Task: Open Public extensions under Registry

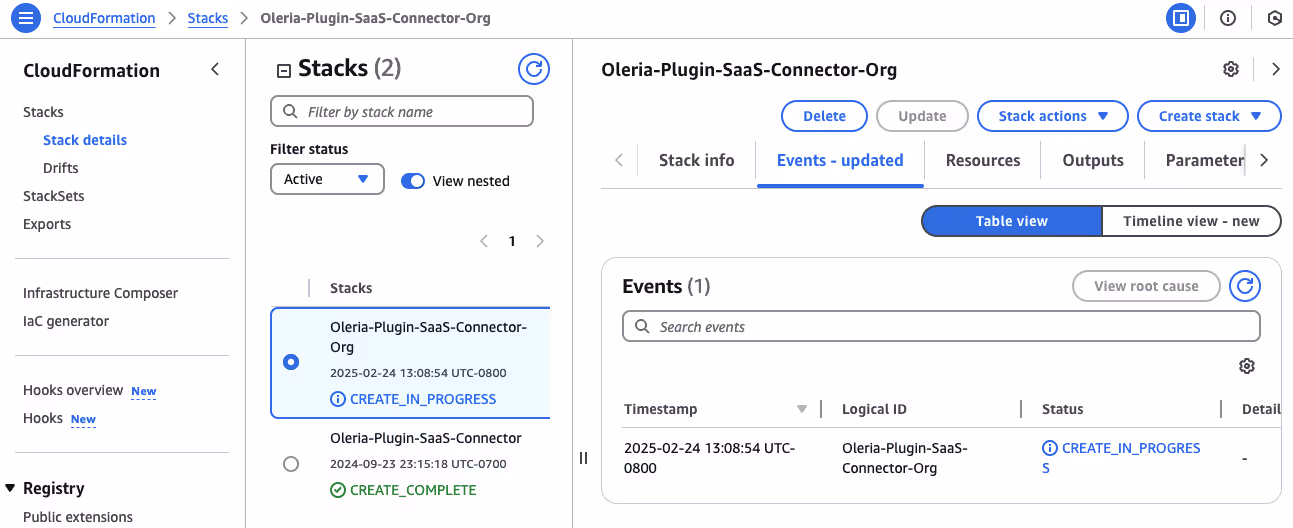Action: coord(78,517)
